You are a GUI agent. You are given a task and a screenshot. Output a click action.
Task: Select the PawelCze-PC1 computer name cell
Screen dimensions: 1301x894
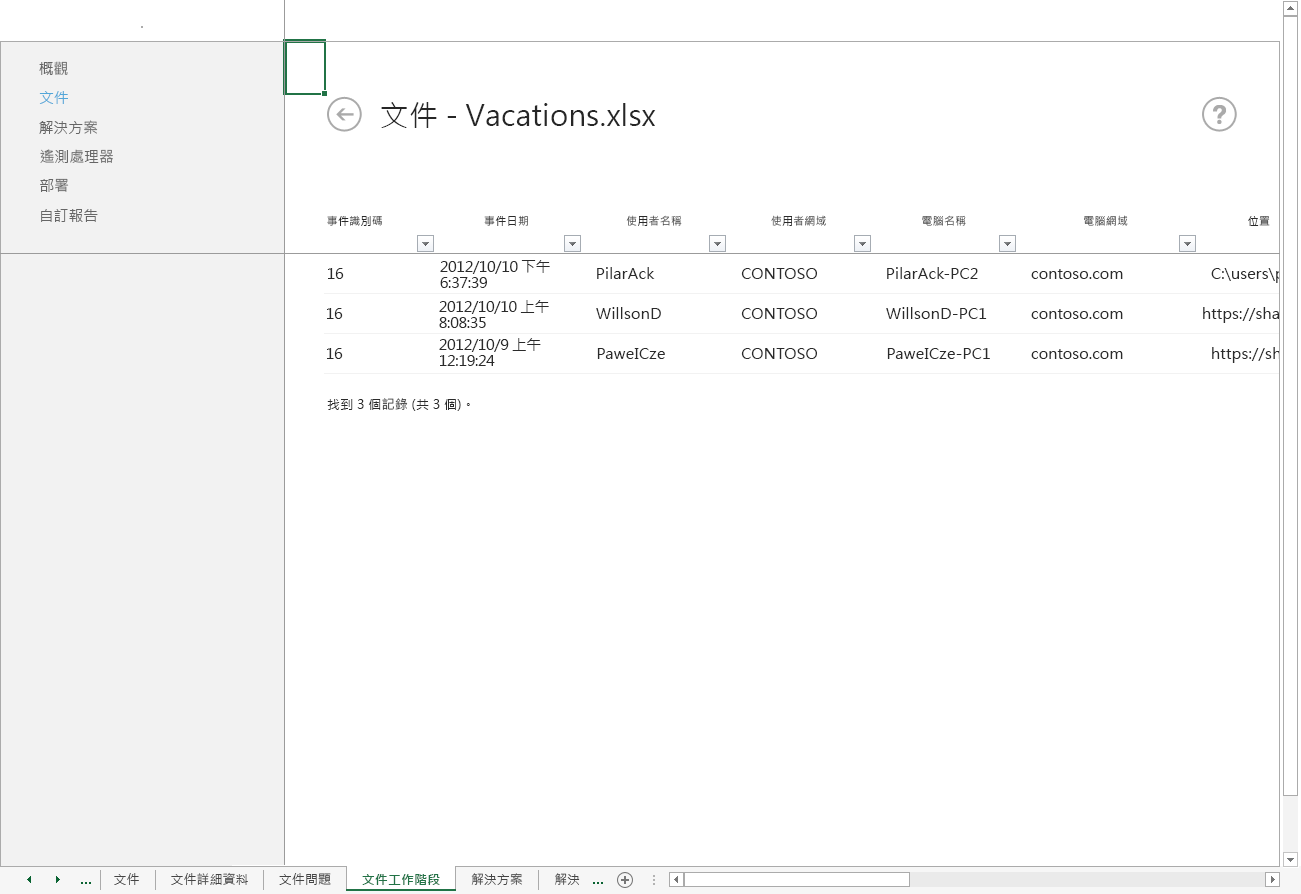tap(938, 354)
